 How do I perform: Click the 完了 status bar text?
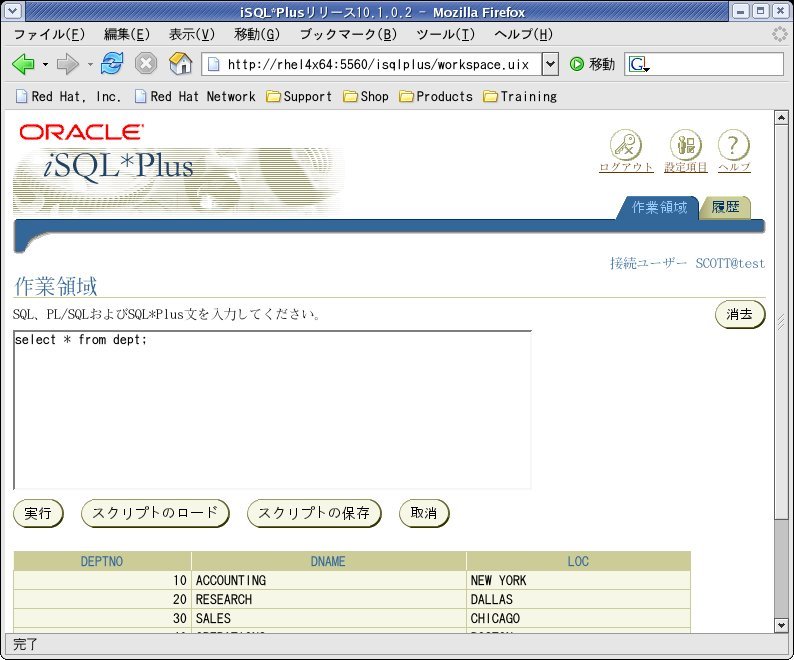pos(25,644)
